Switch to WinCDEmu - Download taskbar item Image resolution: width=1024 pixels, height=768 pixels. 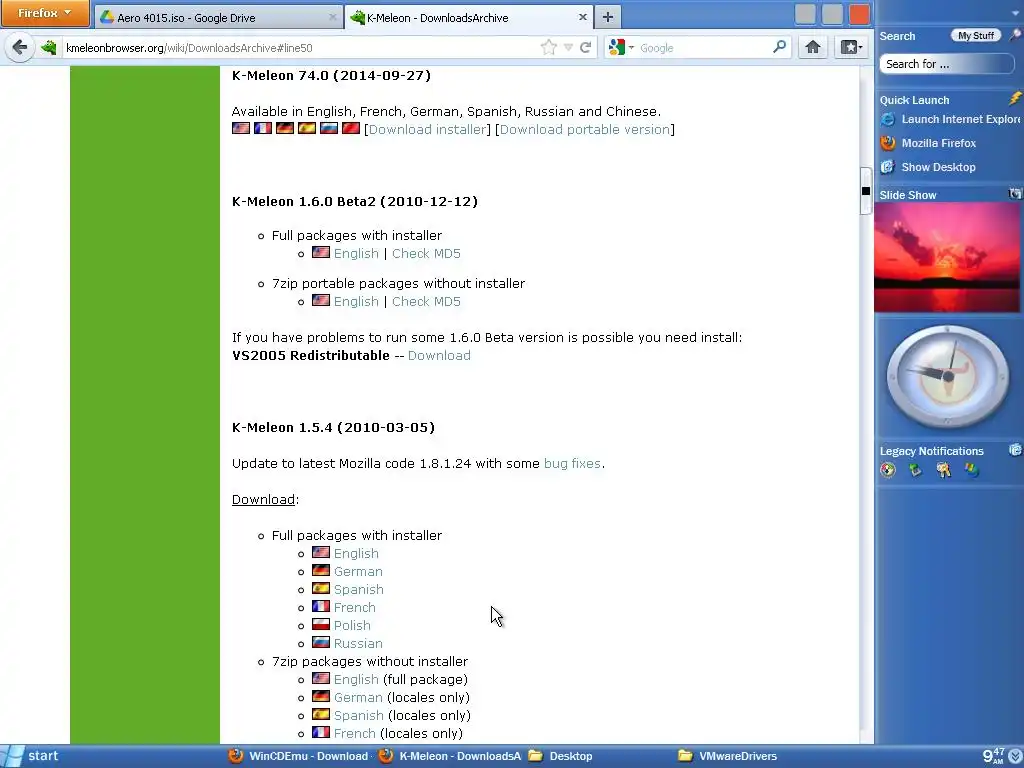tap(298, 756)
